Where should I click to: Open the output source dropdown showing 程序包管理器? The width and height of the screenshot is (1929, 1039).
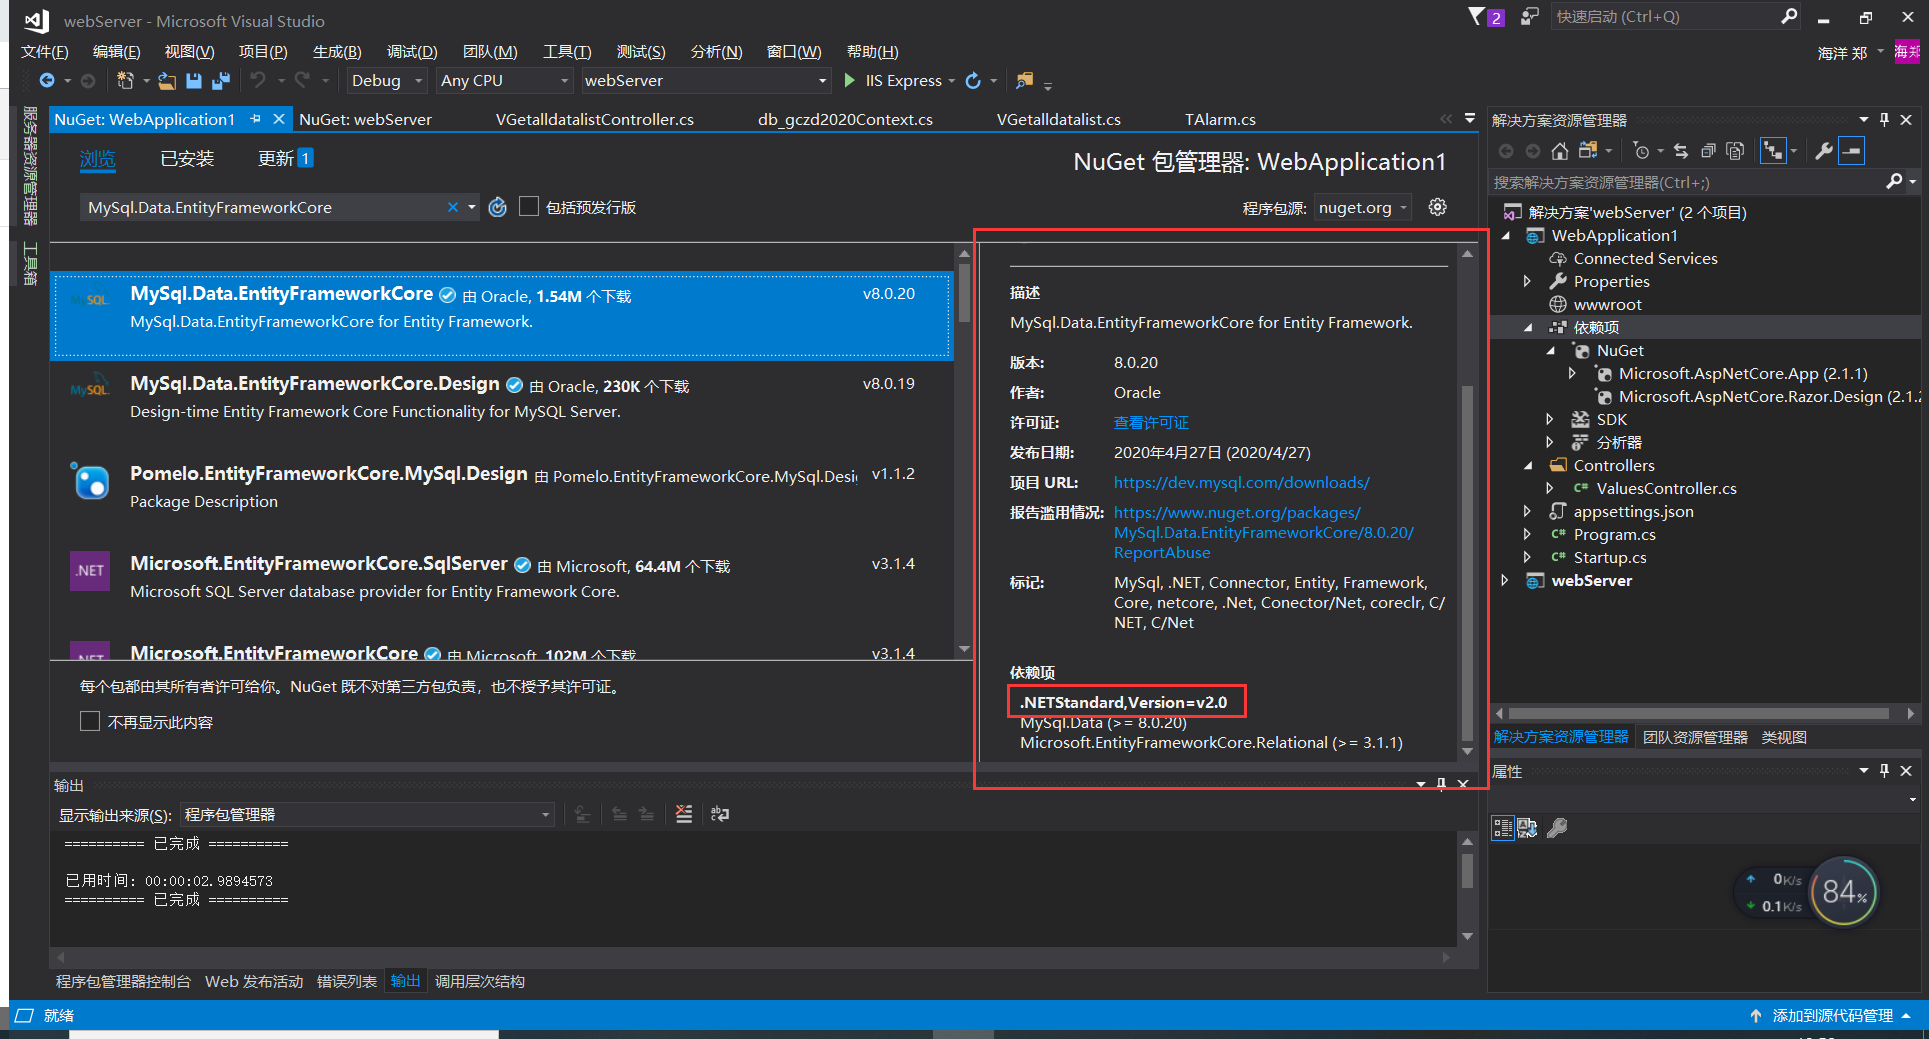tap(367, 815)
